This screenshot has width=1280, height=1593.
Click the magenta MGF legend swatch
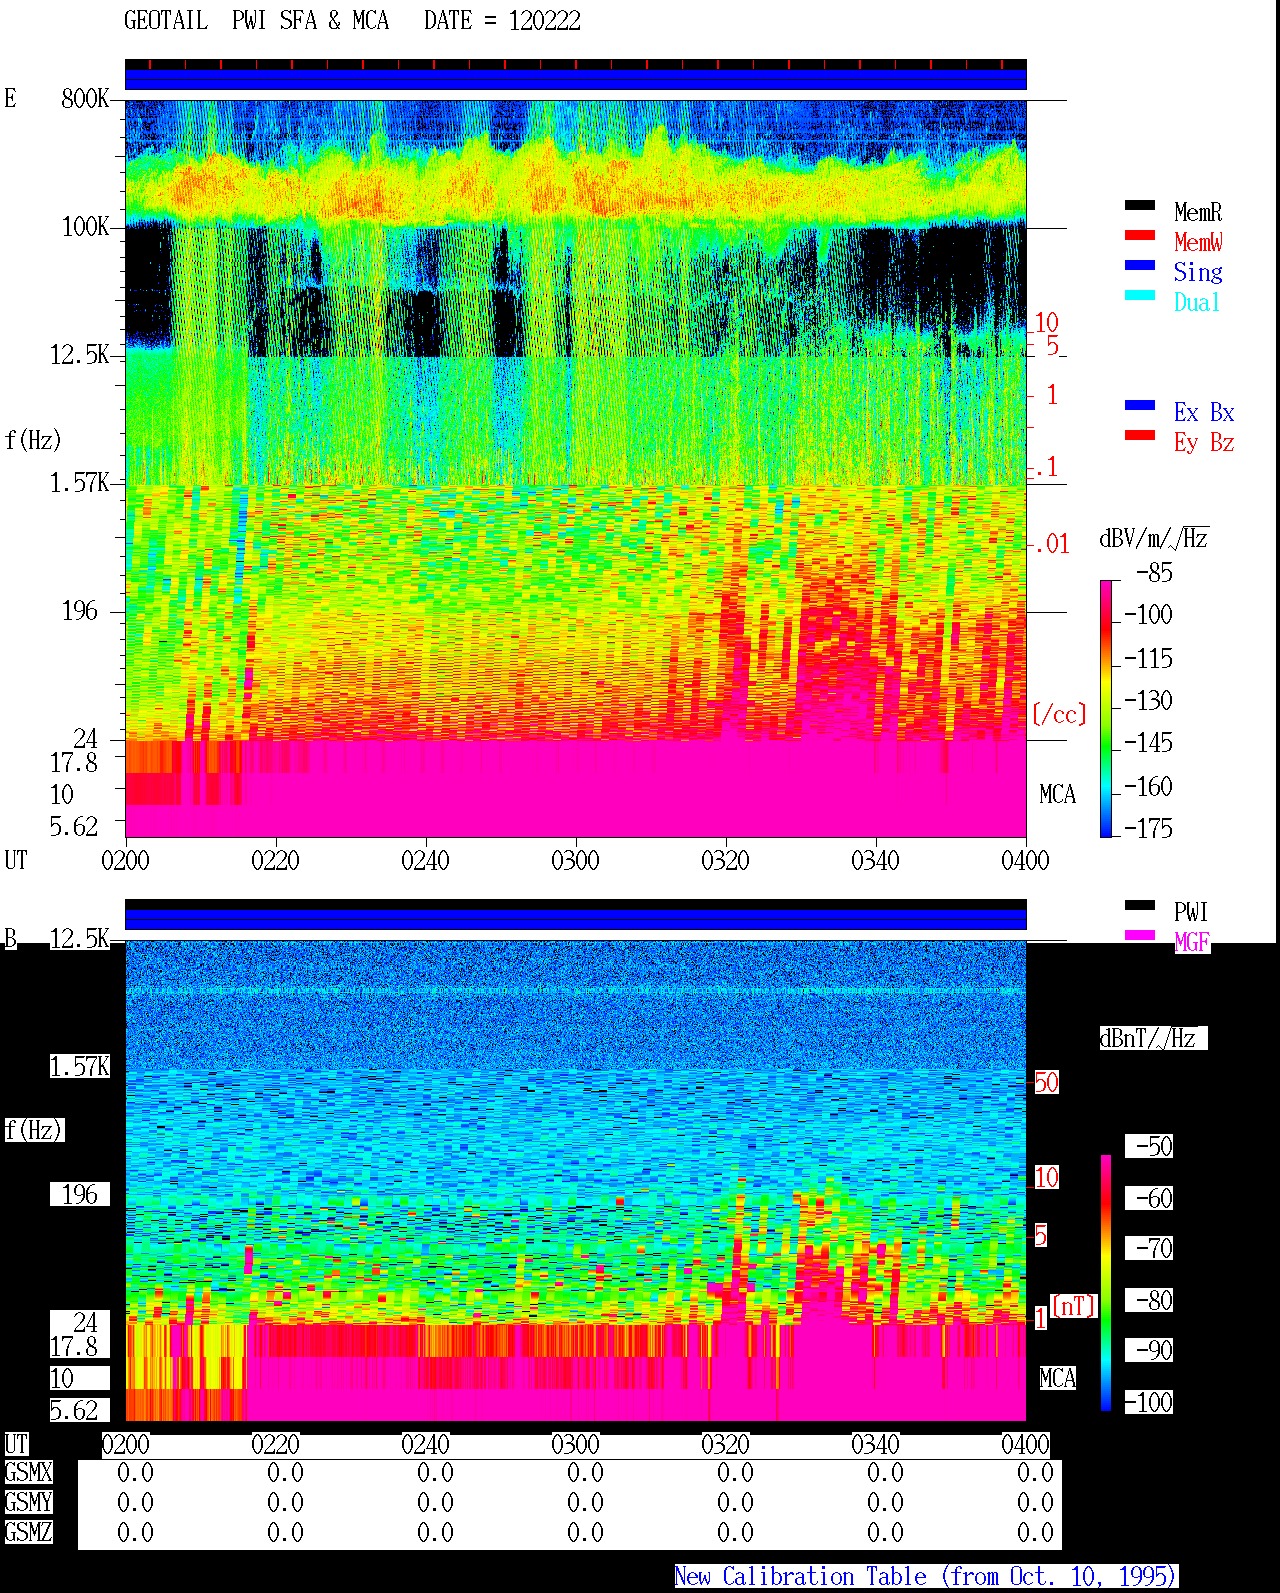[x=1140, y=935]
